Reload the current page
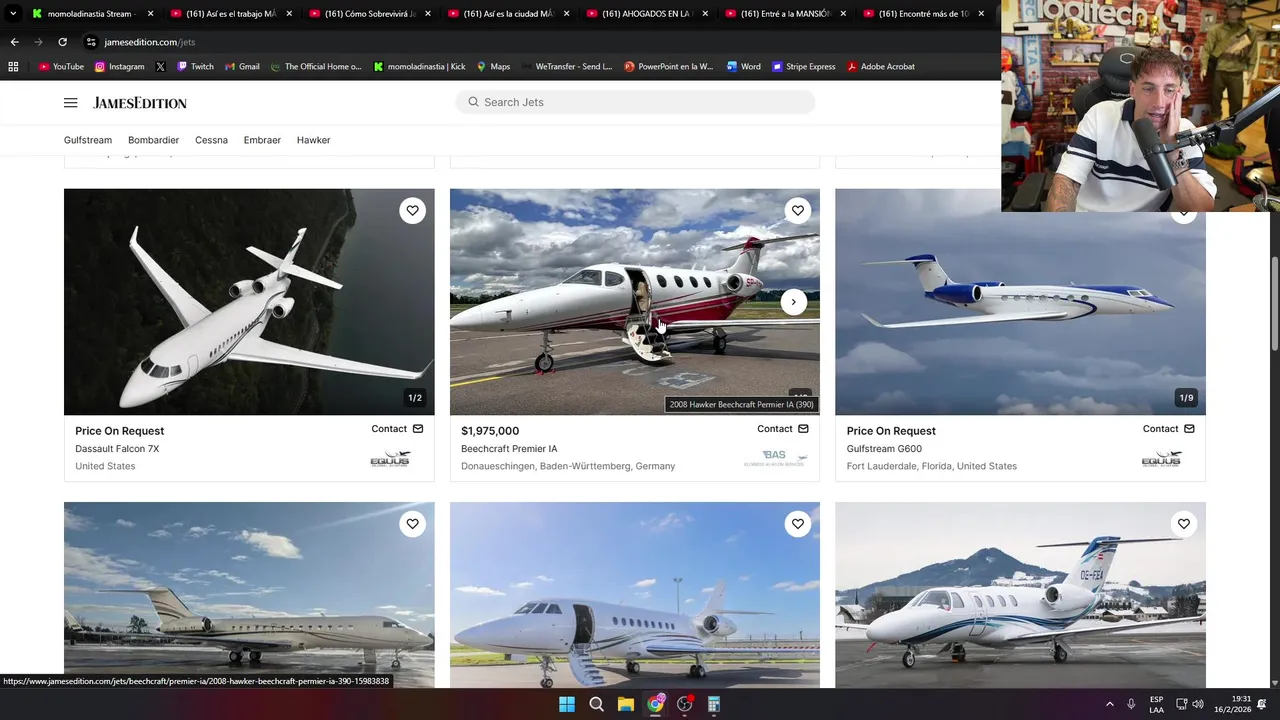 click(x=62, y=42)
